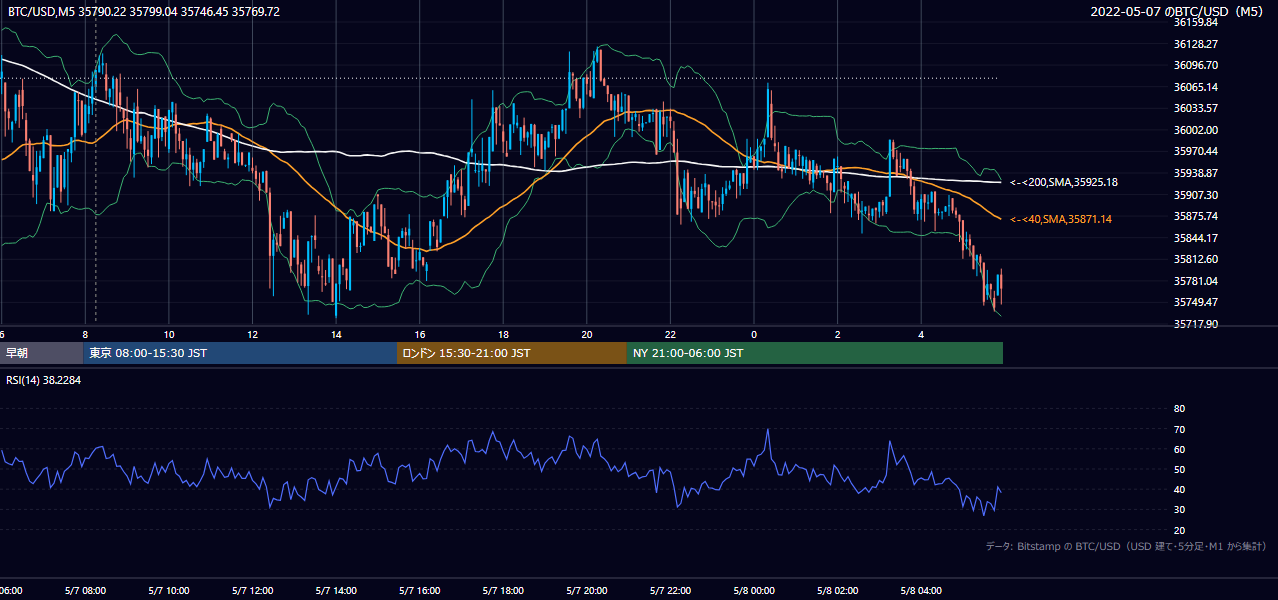Click the 5/7 22:00 date axis label

670,591
